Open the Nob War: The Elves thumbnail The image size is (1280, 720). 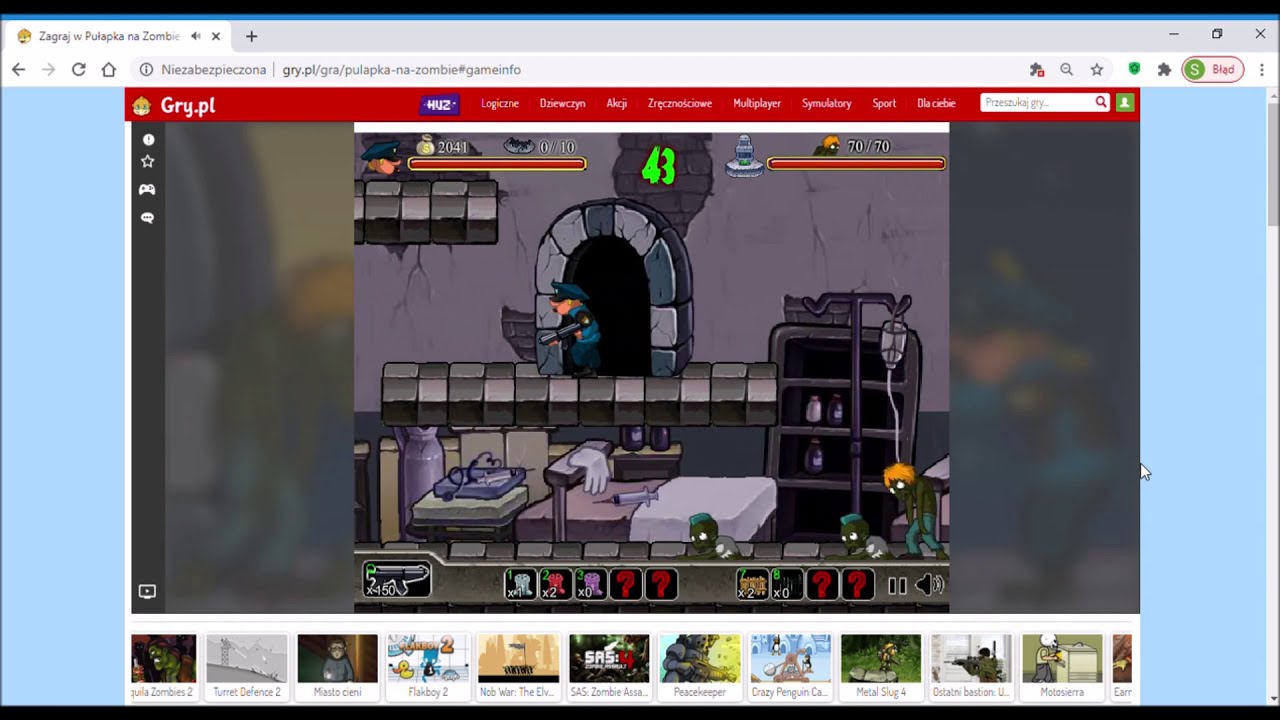518,667
